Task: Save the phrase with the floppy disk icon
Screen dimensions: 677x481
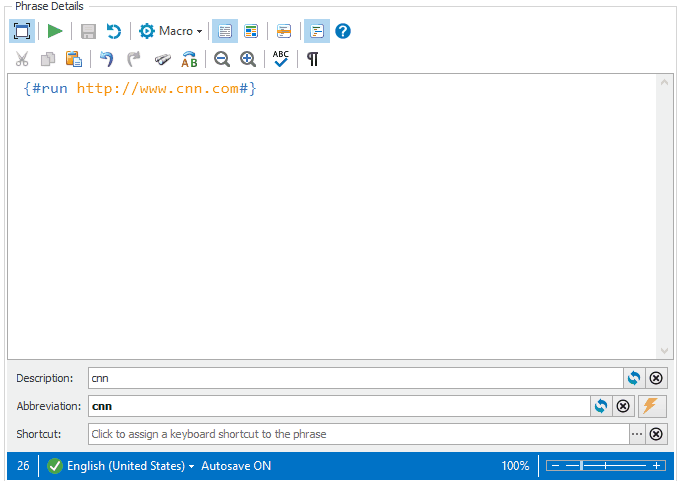Action: 89,32
